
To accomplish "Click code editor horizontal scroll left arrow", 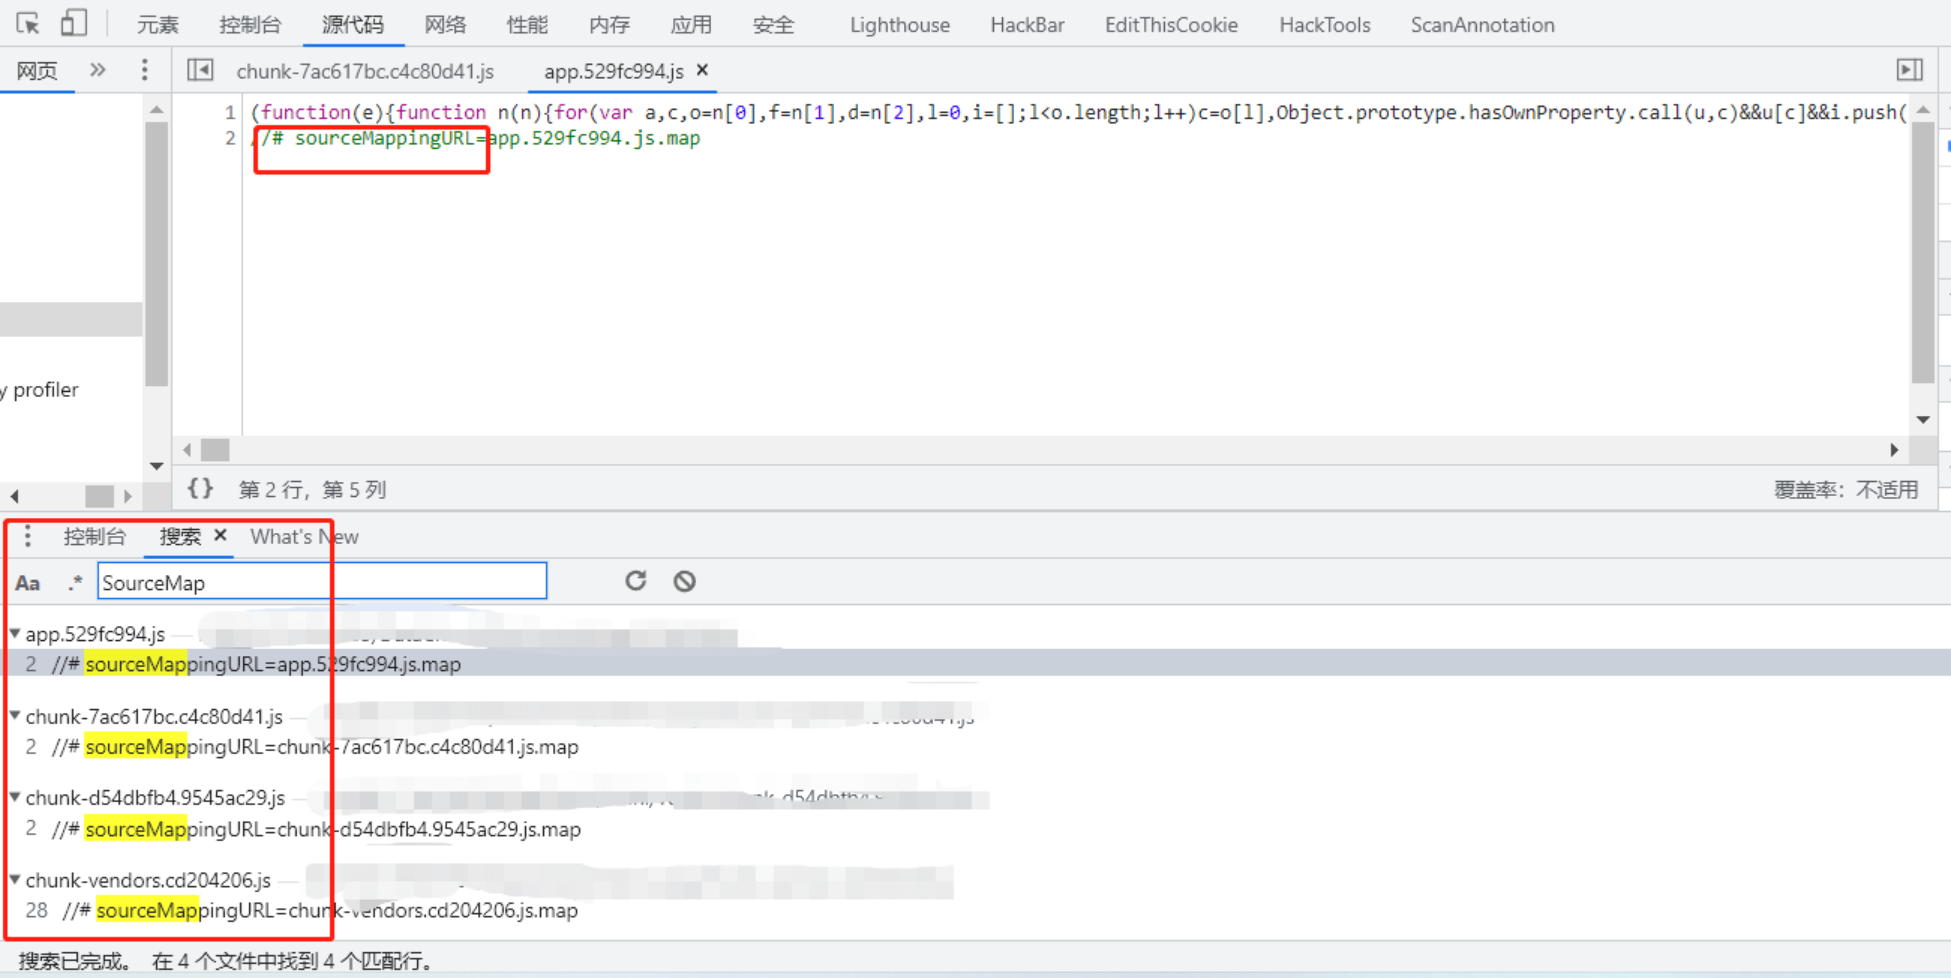I will (x=187, y=450).
